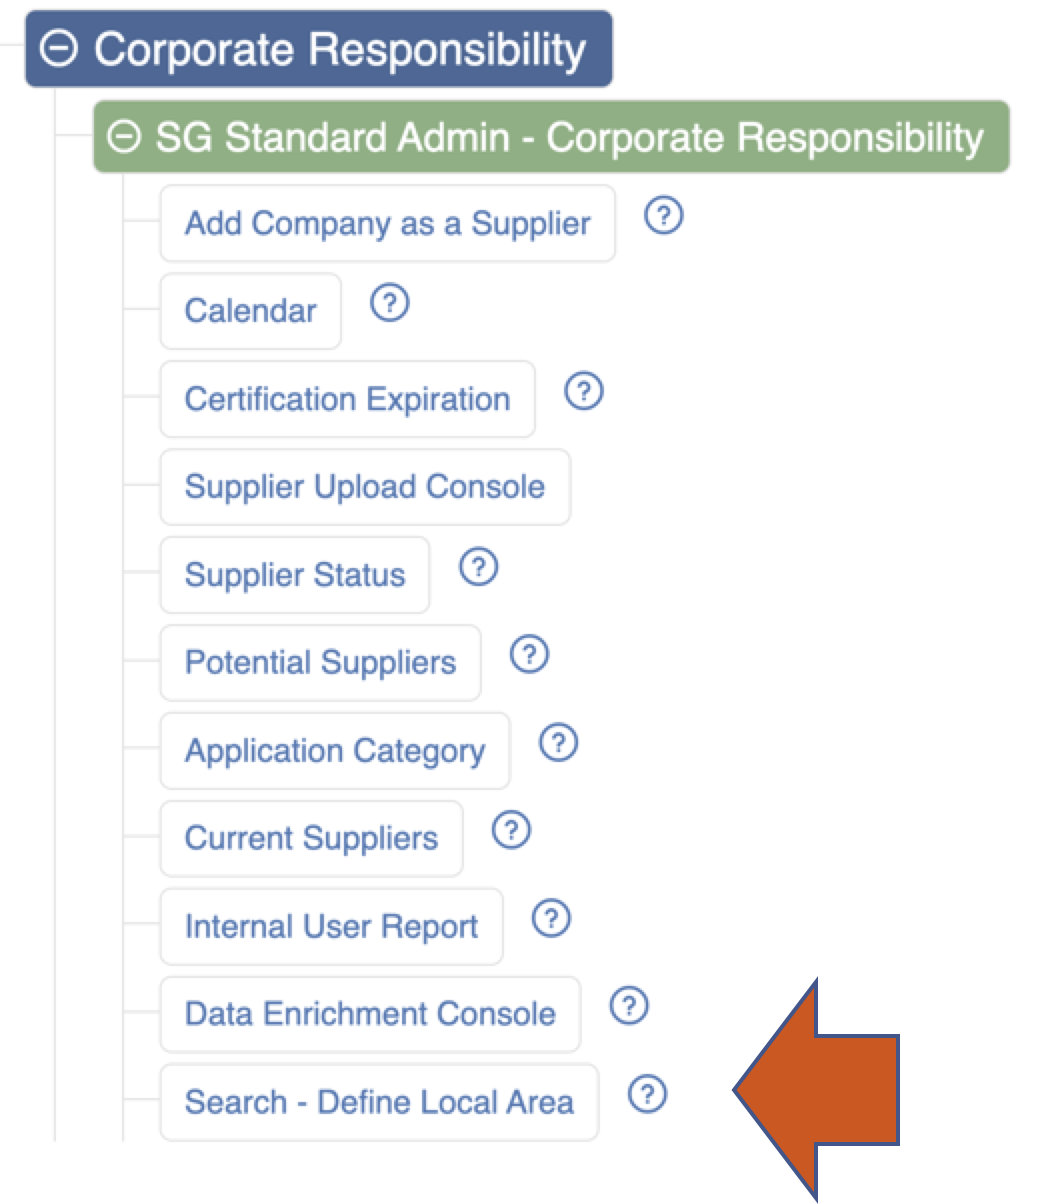The width and height of the screenshot is (1052, 1204).
Task: Click help icon beside Add Company as a Supplier
Action: click(x=664, y=215)
